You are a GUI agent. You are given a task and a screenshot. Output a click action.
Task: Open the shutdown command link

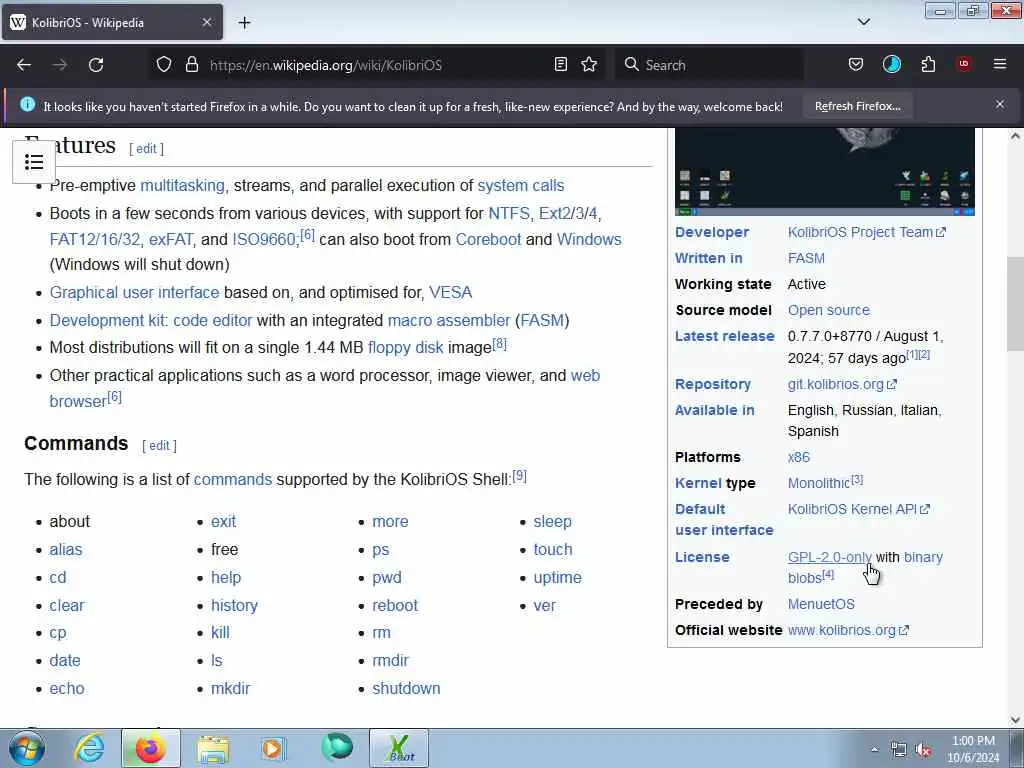406,688
